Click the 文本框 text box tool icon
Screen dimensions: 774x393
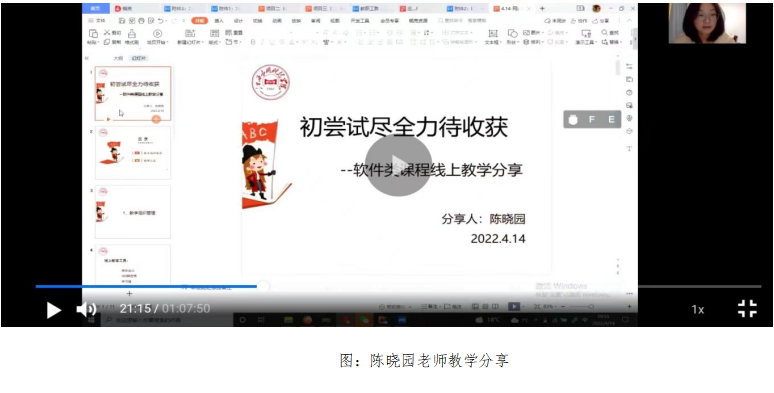493,34
